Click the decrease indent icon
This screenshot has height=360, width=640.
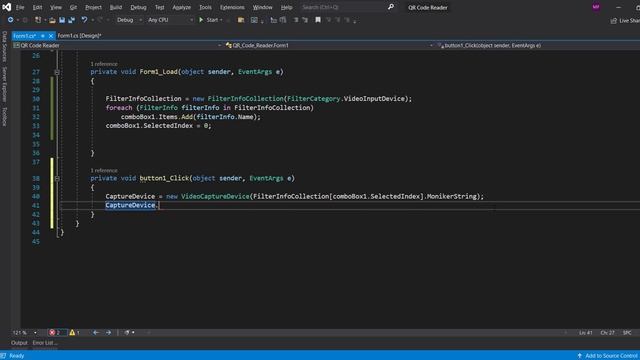(x=296, y=20)
